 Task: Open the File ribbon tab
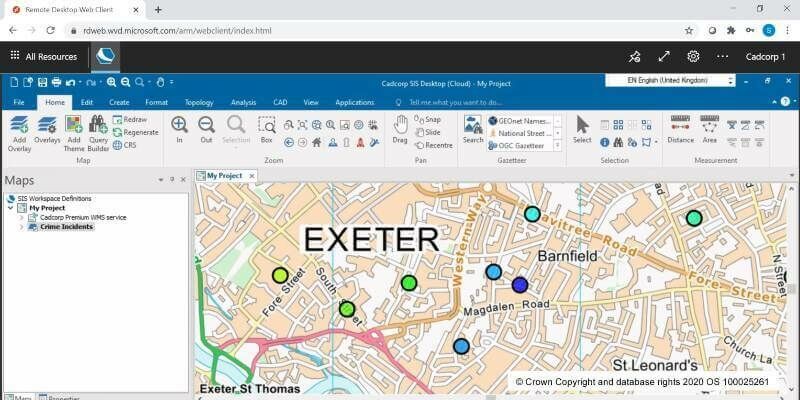click(x=19, y=102)
